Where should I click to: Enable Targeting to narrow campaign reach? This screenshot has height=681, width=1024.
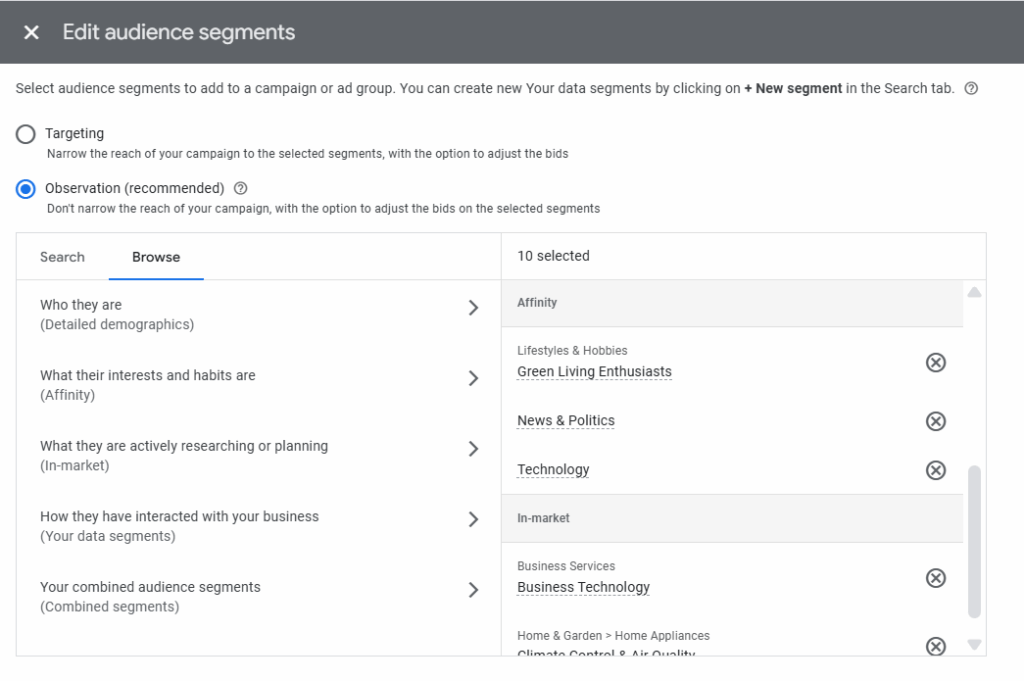click(24, 133)
